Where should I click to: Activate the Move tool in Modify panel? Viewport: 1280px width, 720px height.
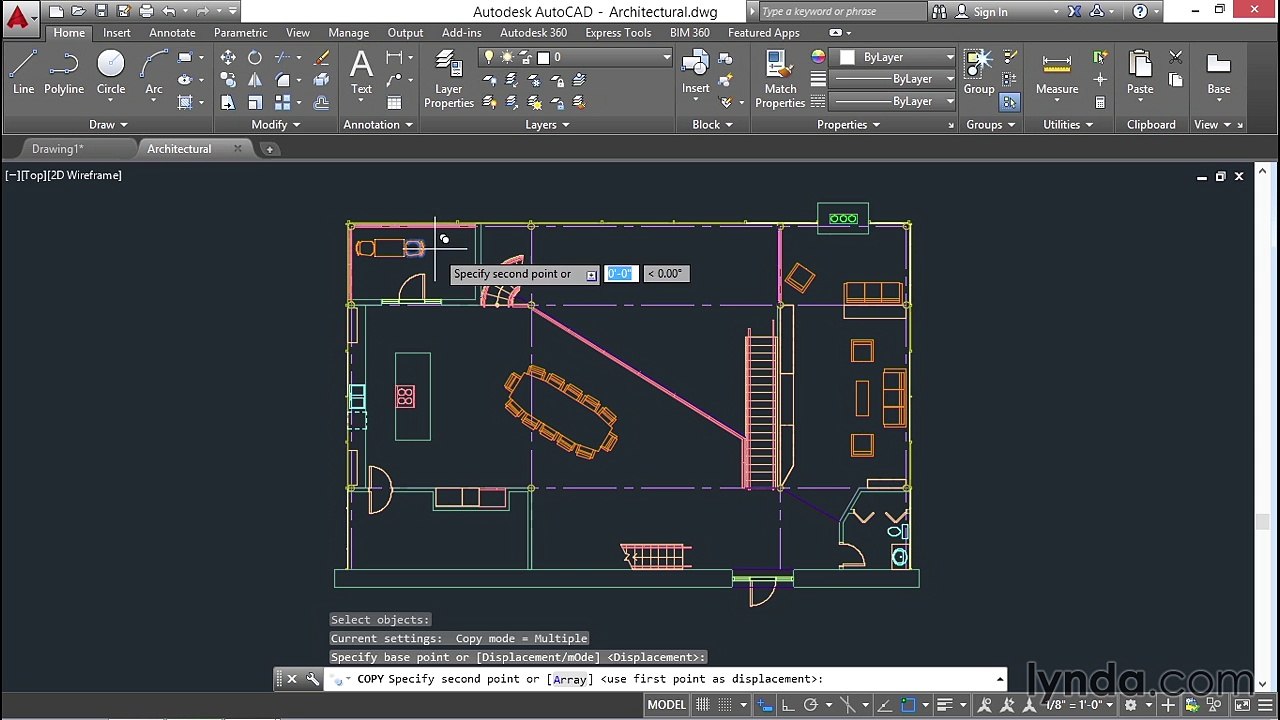coord(228,57)
